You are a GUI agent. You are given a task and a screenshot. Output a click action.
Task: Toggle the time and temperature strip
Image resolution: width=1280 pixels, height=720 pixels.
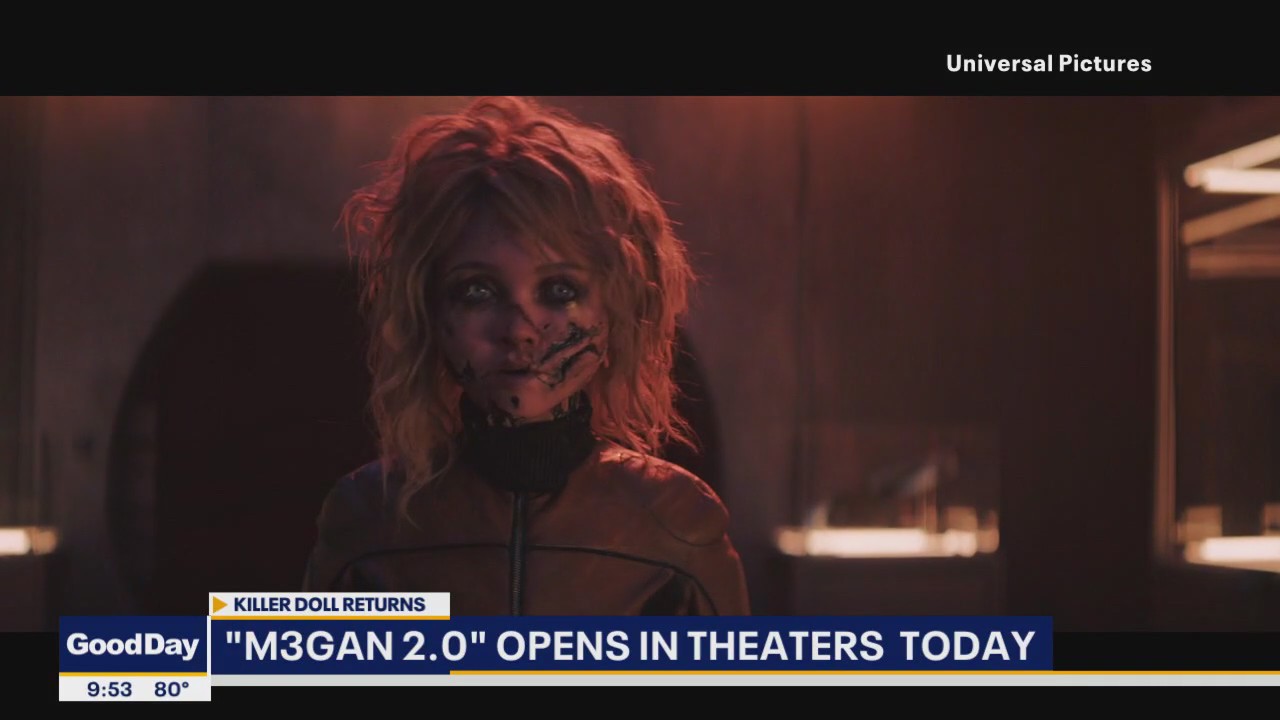coord(134,689)
